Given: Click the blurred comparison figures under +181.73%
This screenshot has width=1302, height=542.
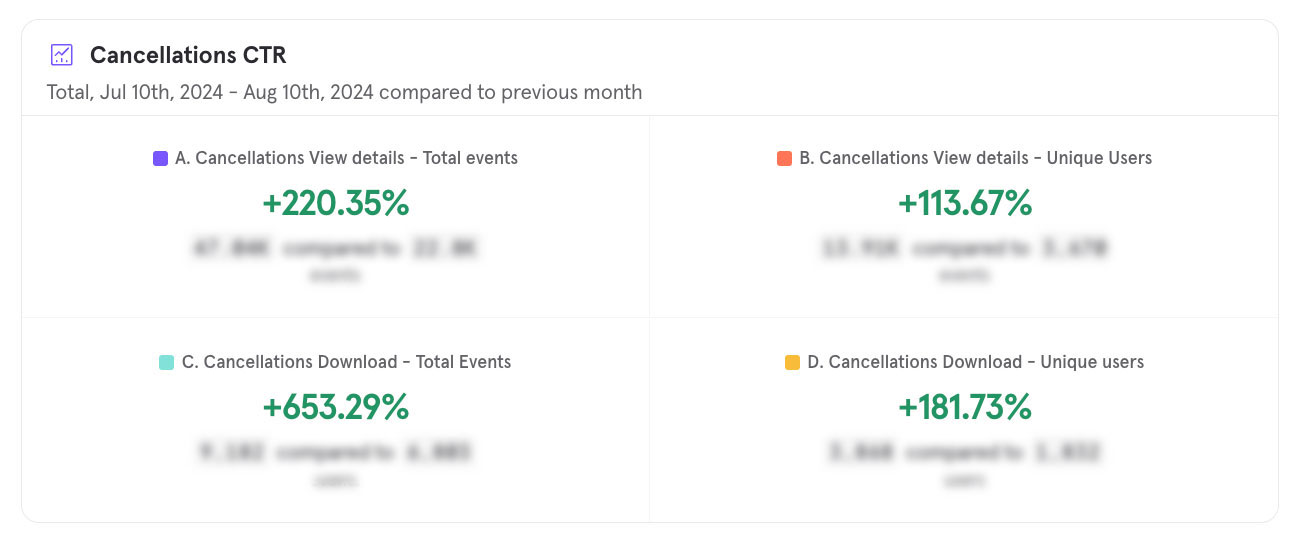Looking at the screenshot, I should point(964,452).
